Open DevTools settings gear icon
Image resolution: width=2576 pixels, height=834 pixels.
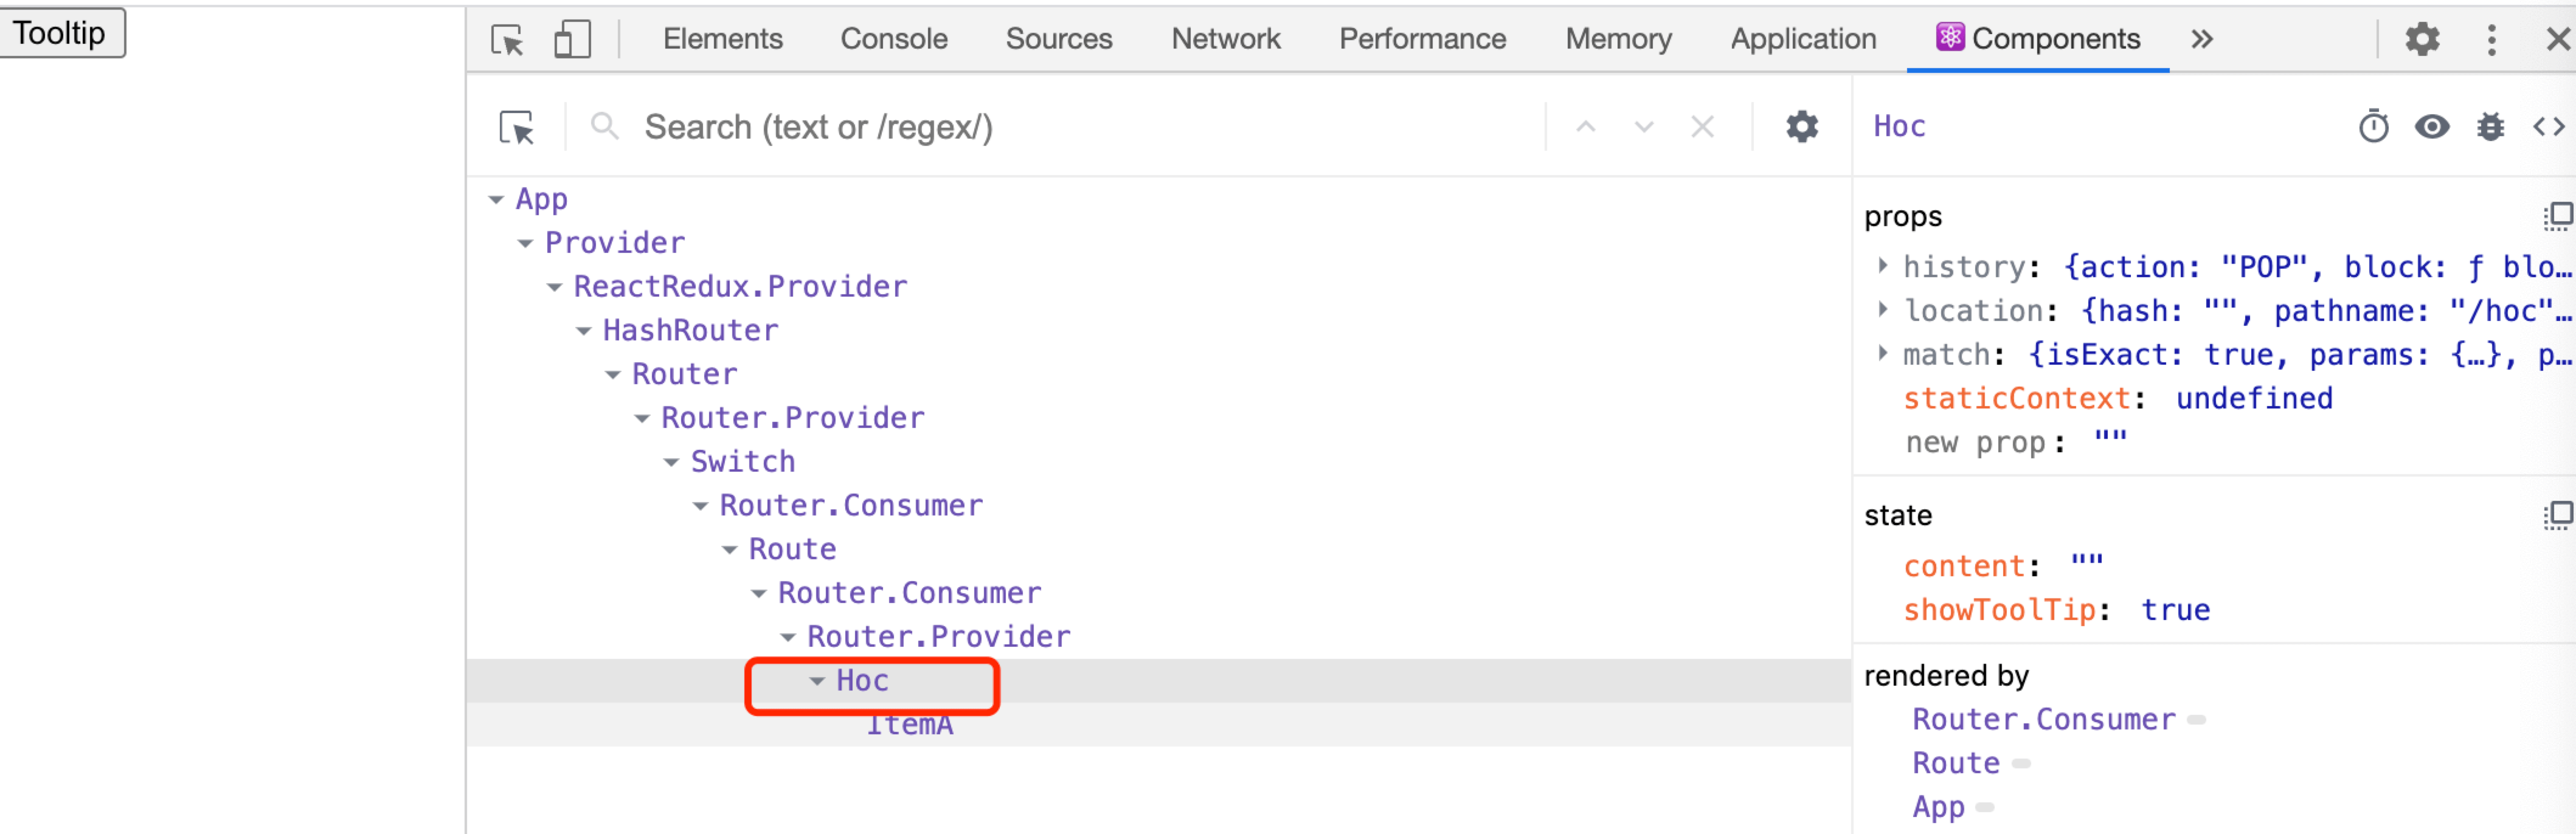(x=2422, y=40)
